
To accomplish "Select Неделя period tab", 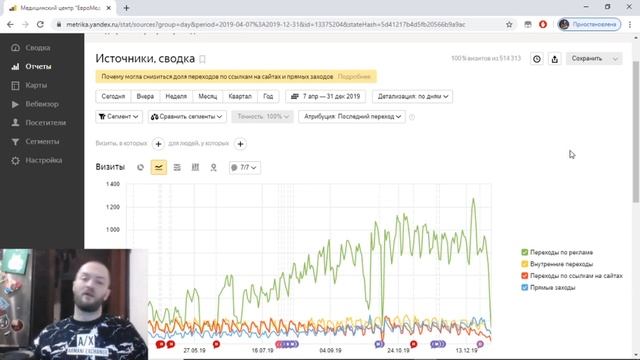I will (176, 97).
